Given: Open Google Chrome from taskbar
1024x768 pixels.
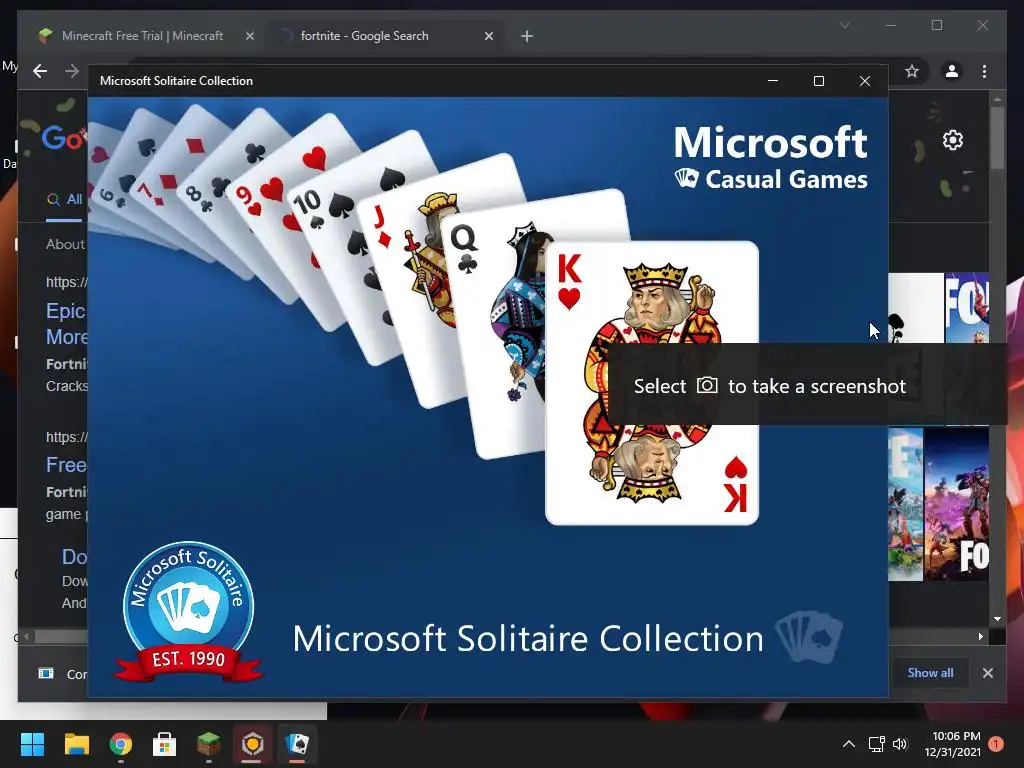Looking at the screenshot, I should tap(121, 744).
